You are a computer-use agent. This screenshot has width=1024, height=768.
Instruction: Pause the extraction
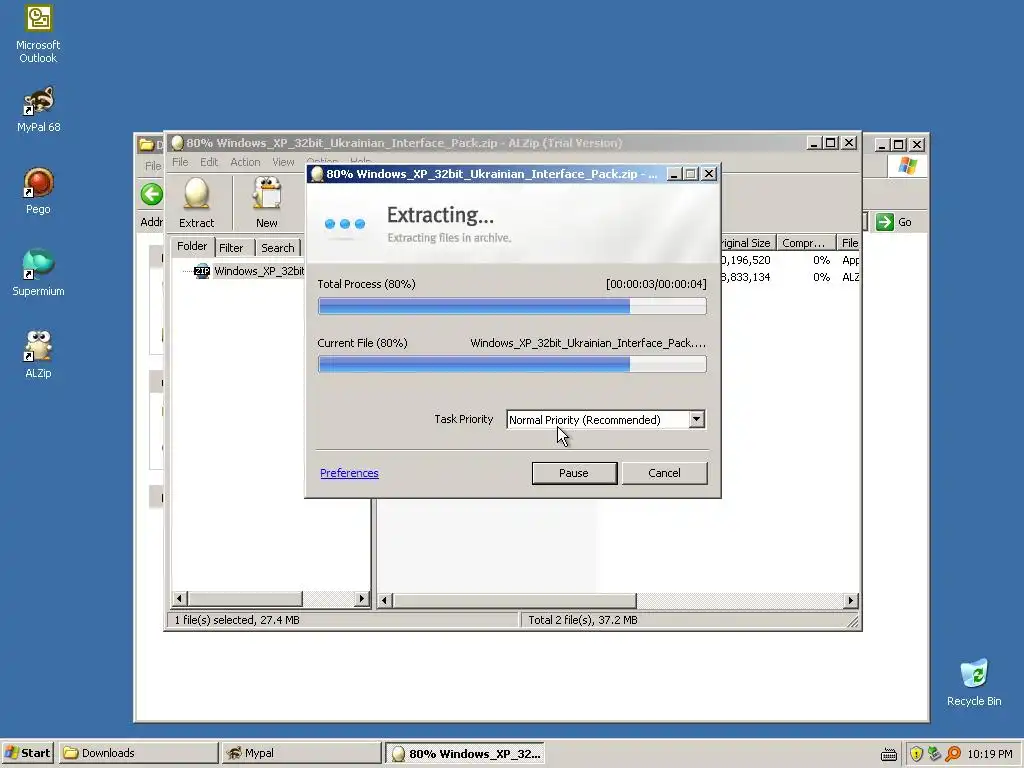574,473
